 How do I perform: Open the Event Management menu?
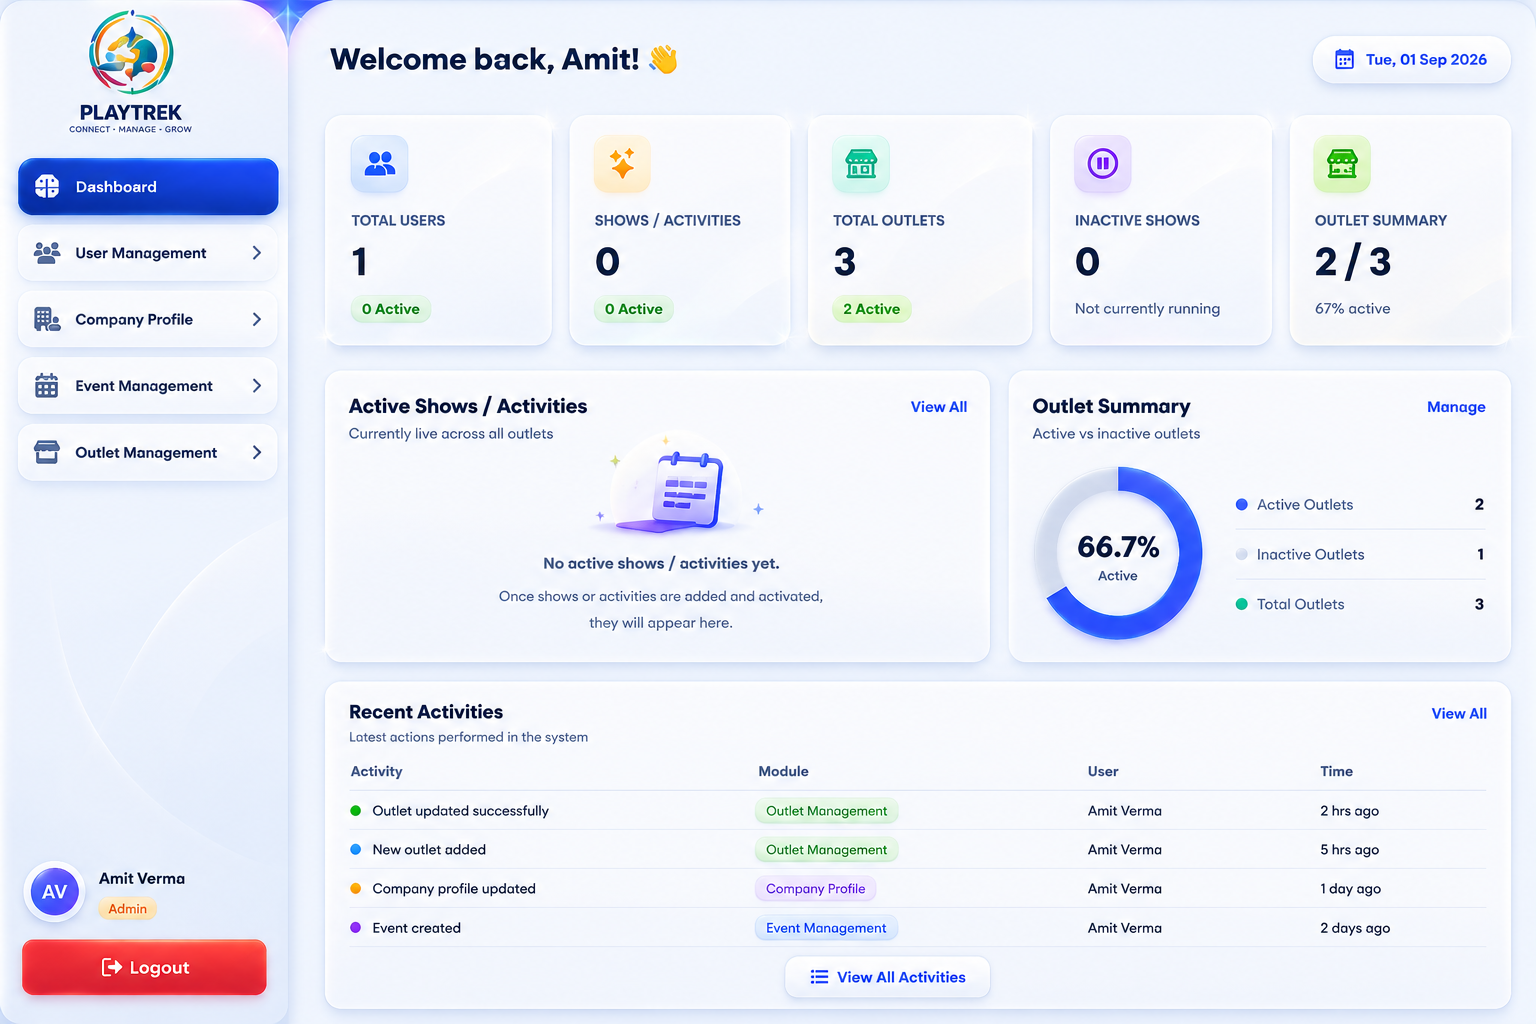pos(148,386)
